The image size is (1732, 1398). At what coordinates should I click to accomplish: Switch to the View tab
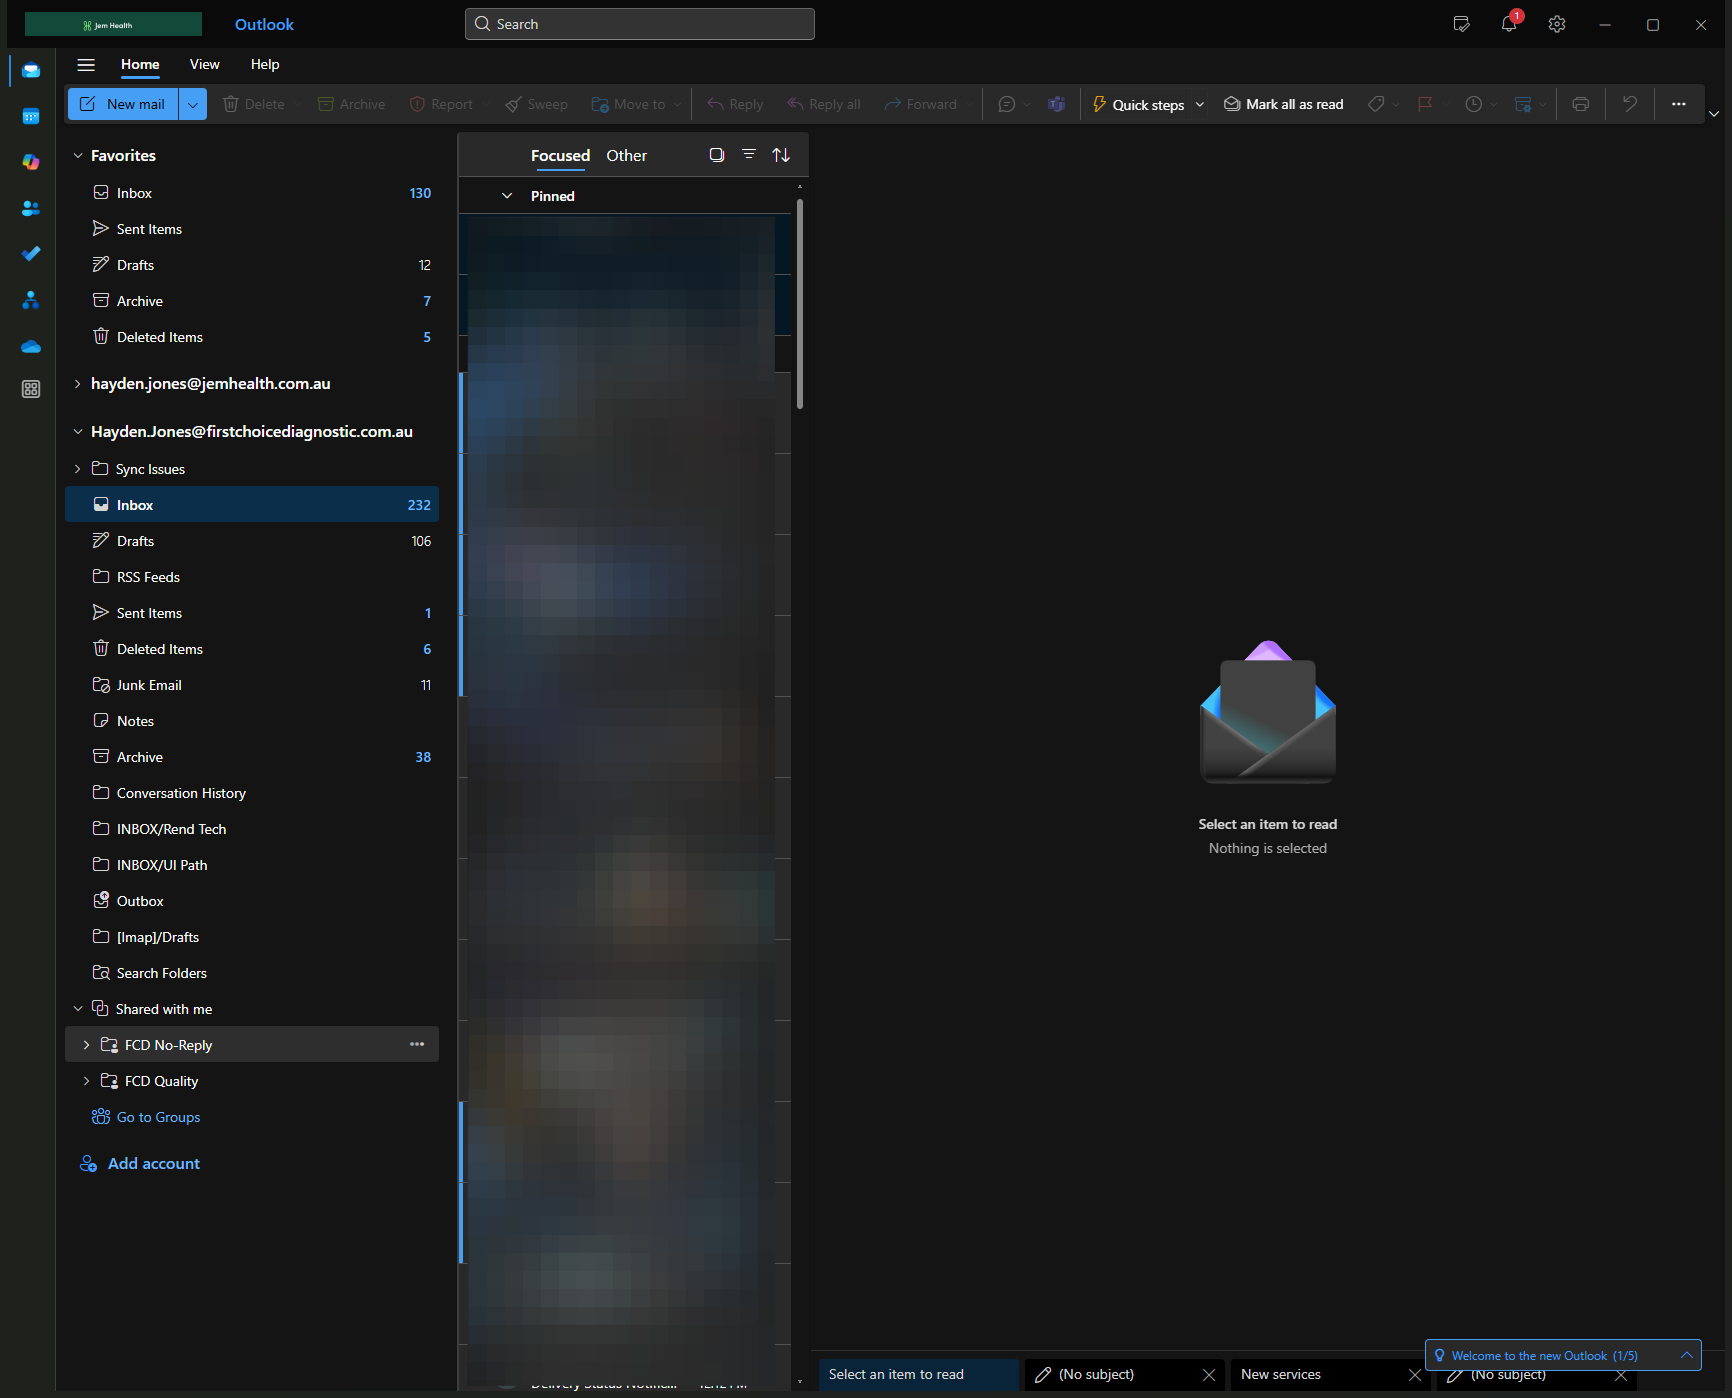pos(205,65)
